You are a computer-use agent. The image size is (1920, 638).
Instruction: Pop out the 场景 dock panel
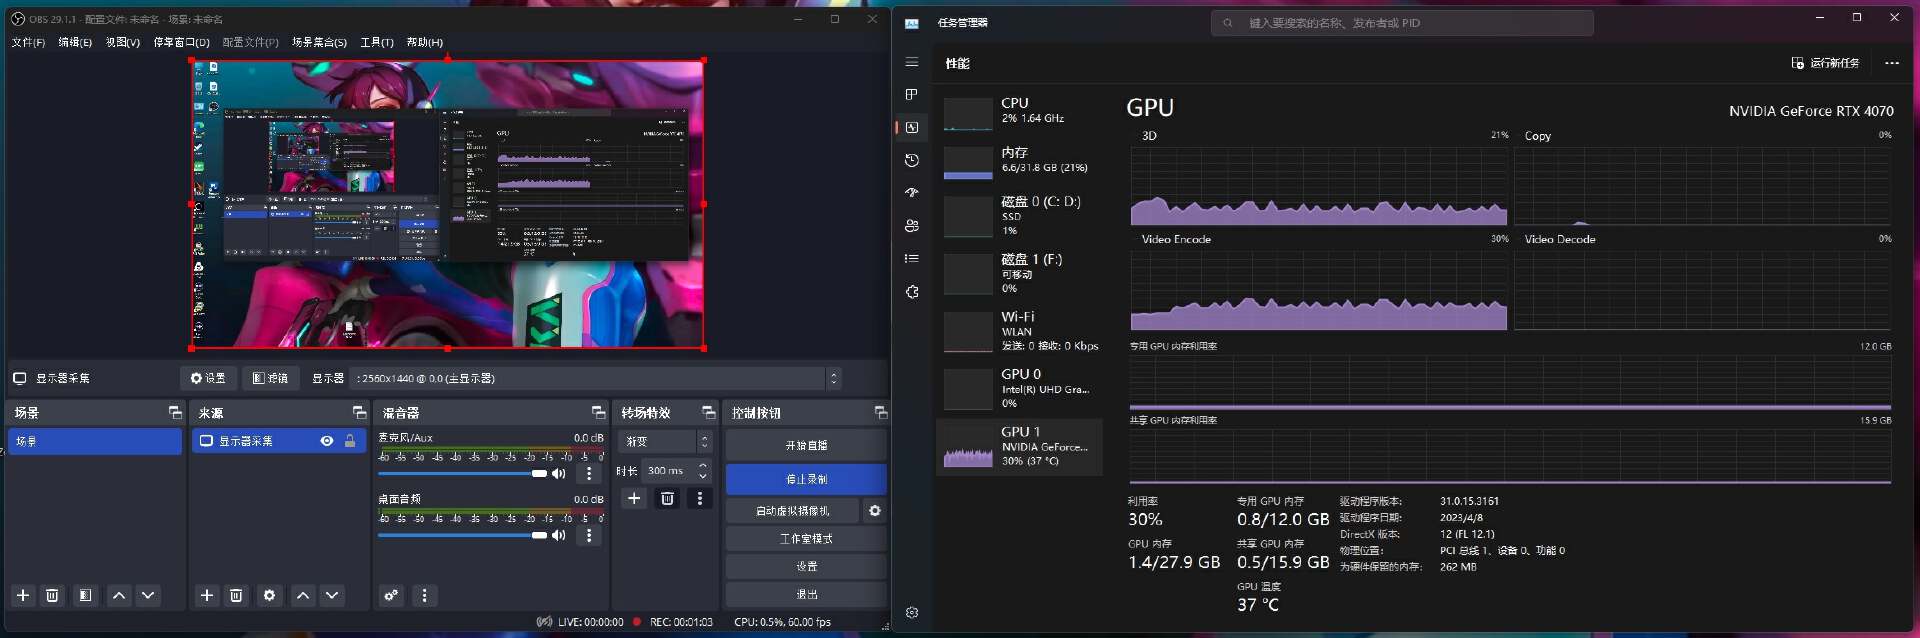(x=175, y=412)
